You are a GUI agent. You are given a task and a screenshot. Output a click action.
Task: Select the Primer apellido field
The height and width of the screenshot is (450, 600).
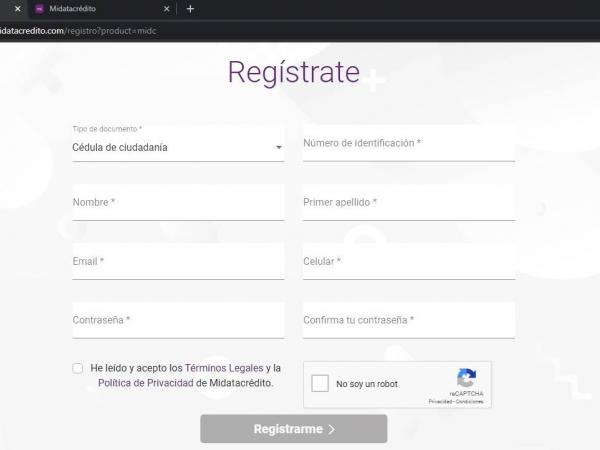pos(408,203)
